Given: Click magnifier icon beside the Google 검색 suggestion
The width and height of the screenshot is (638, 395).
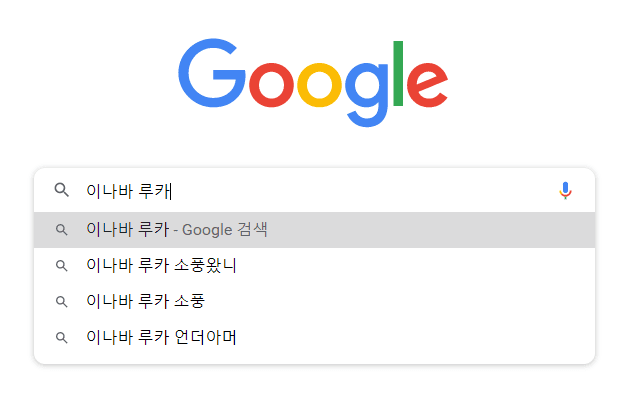Looking at the screenshot, I should (x=61, y=230).
